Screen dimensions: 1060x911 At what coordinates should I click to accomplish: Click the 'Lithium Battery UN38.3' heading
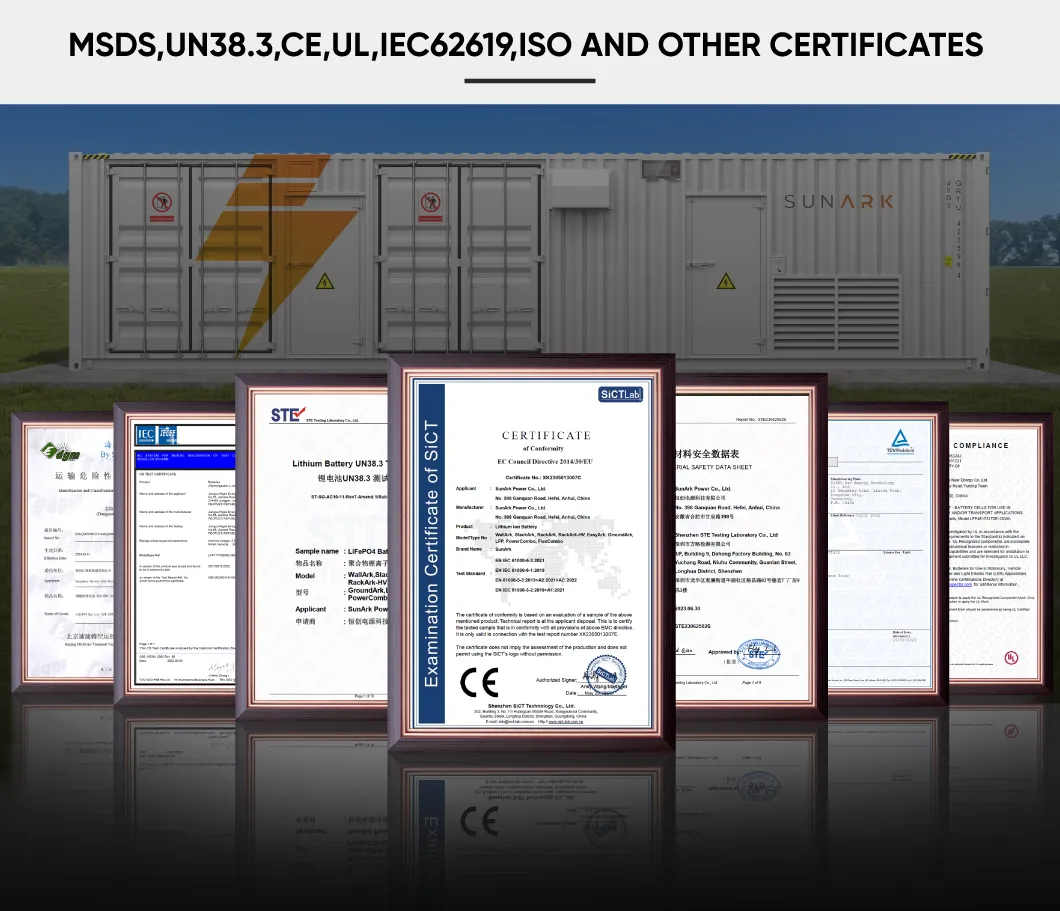click(338, 464)
